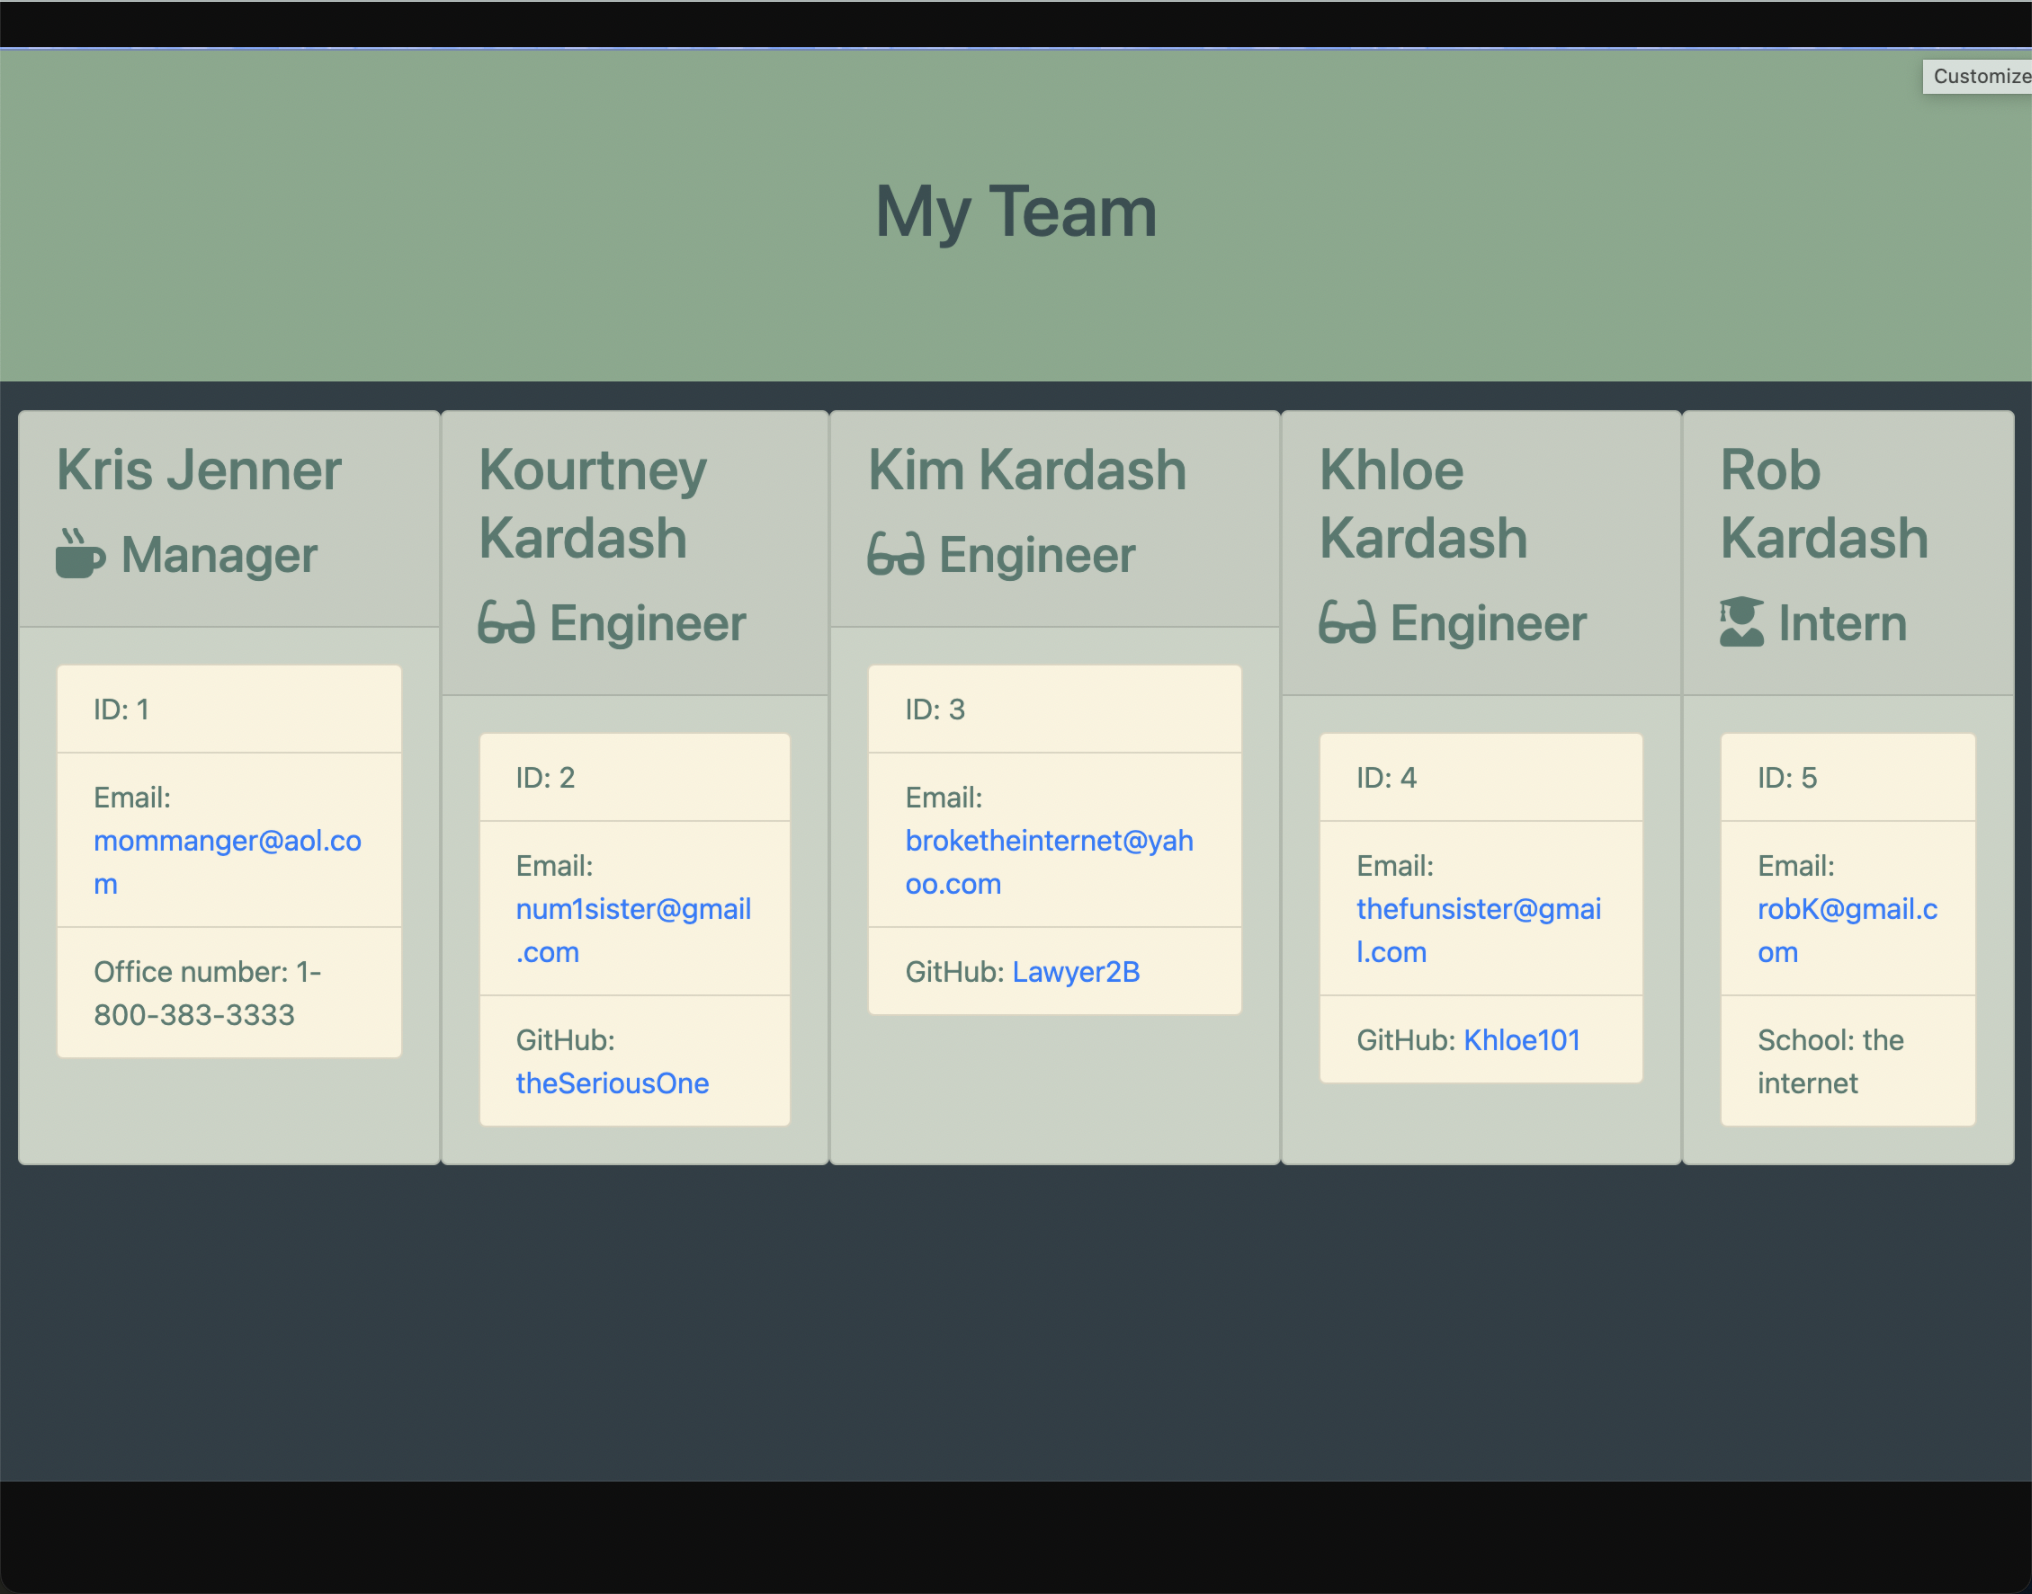This screenshot has height=1594, width=2032.
Task: Click the Kris Jenner name heading
Action: click(199, 468)
